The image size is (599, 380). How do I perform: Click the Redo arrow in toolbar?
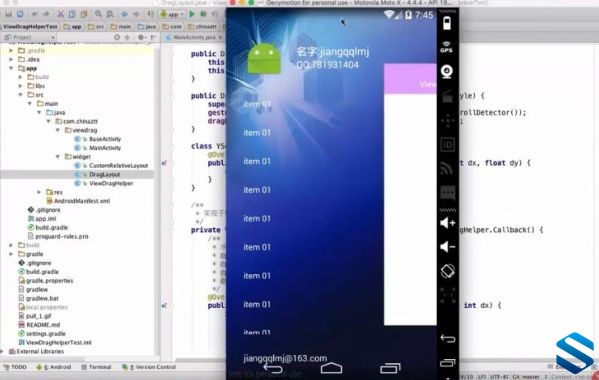click(x=47, y=14)
